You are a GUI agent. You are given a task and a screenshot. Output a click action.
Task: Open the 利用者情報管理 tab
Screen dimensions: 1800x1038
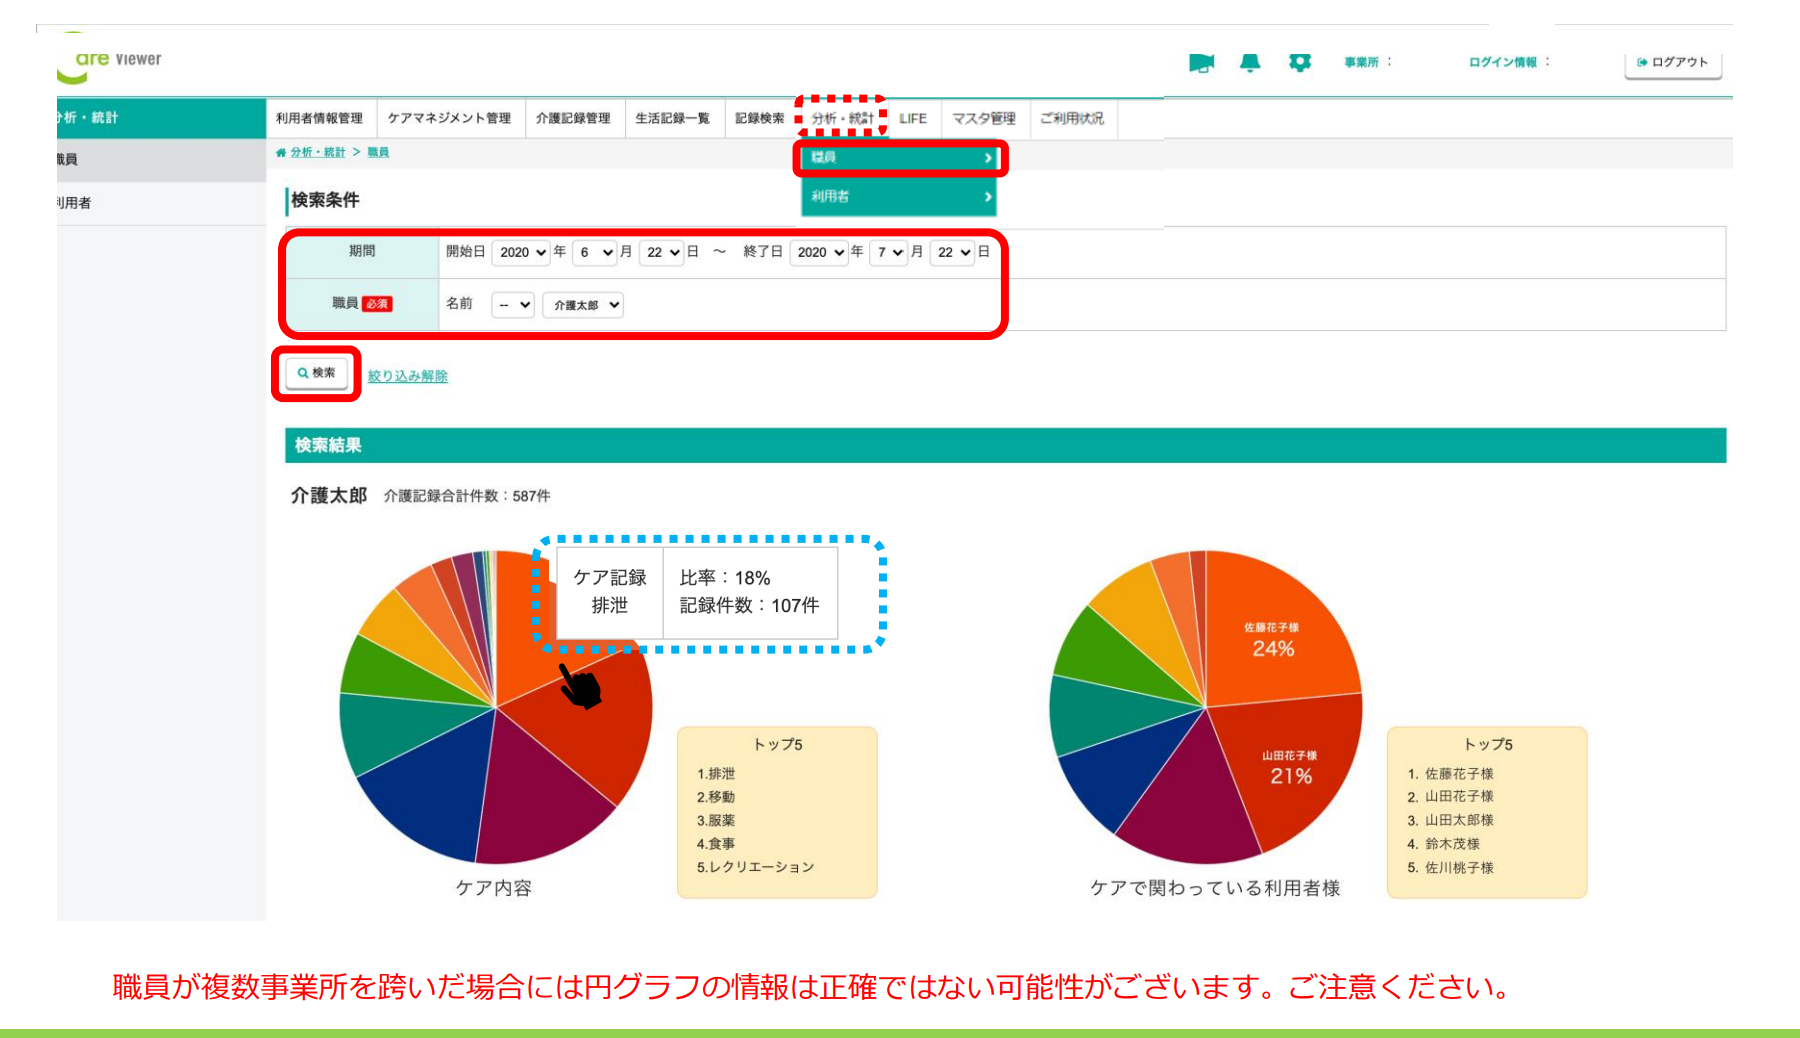pos(320,118)
